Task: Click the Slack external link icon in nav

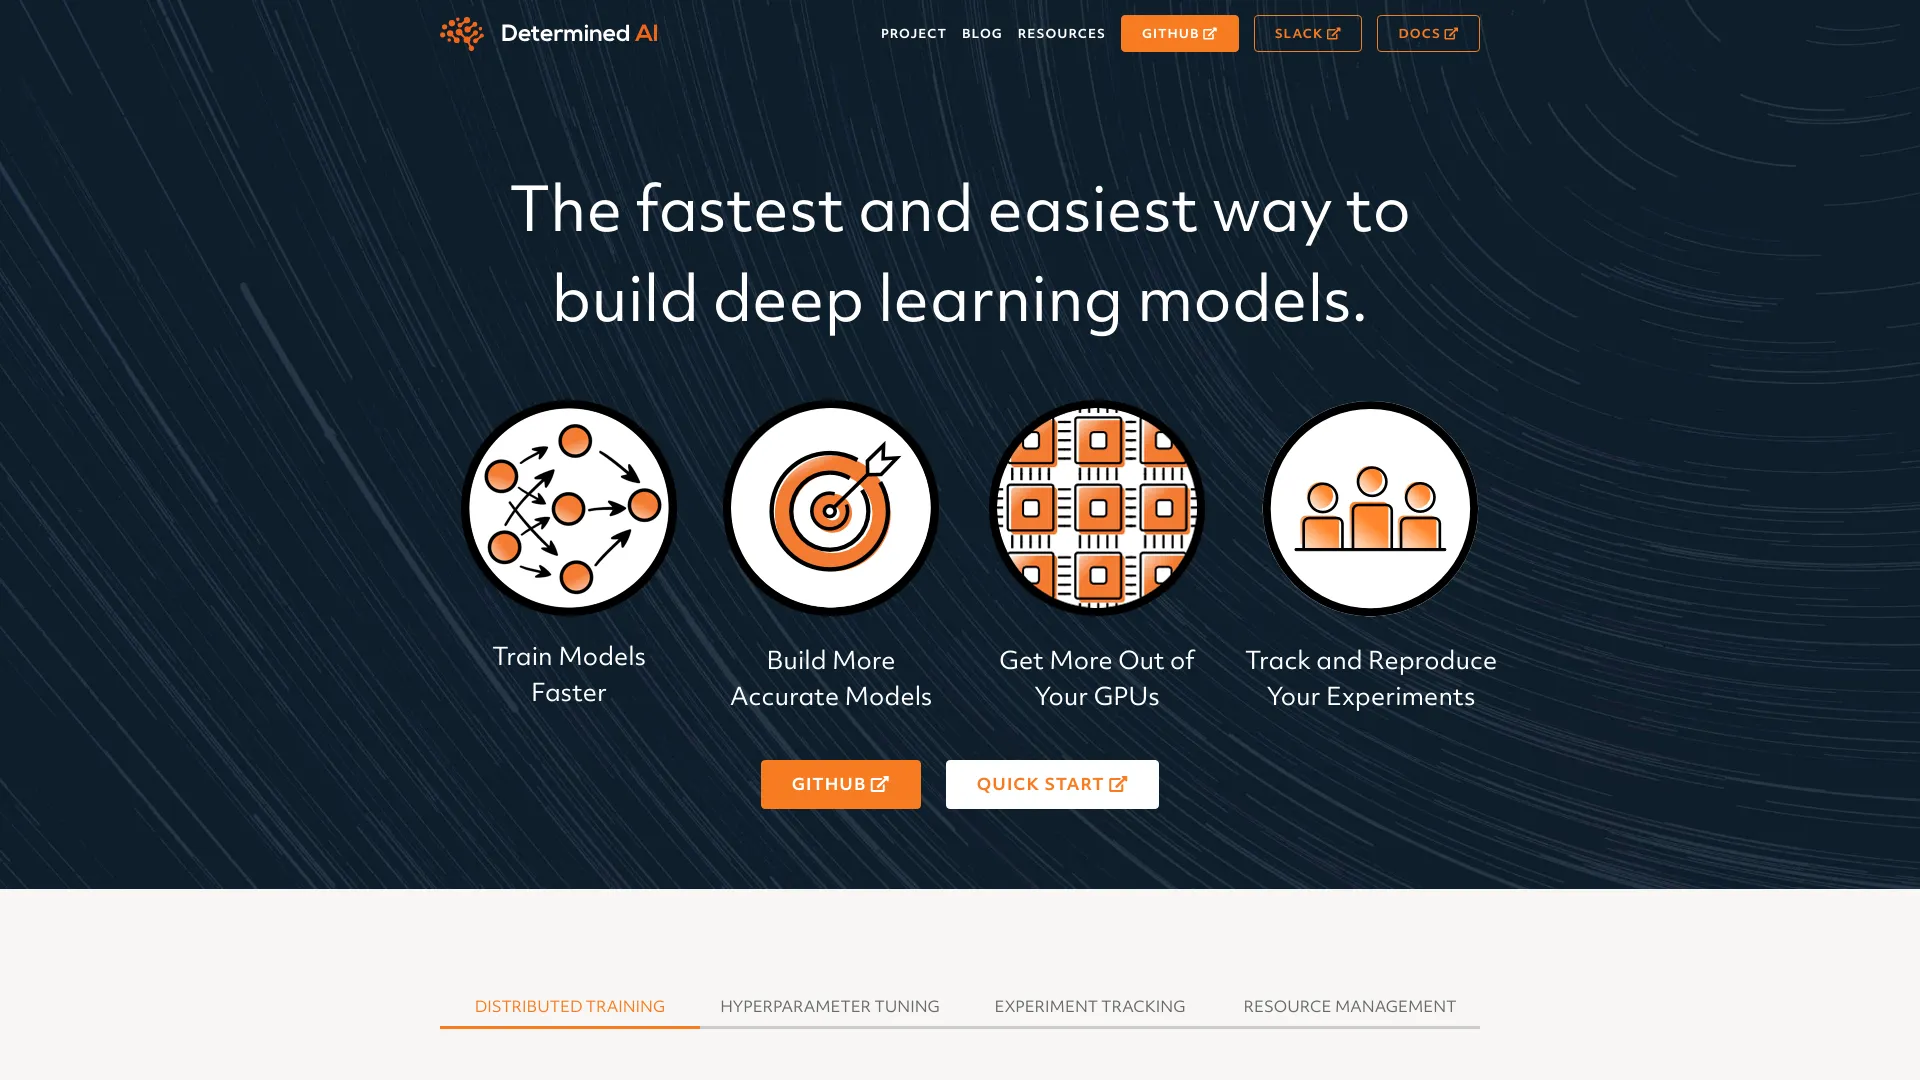Action: pyautogui.click(x=1335, y=33)
